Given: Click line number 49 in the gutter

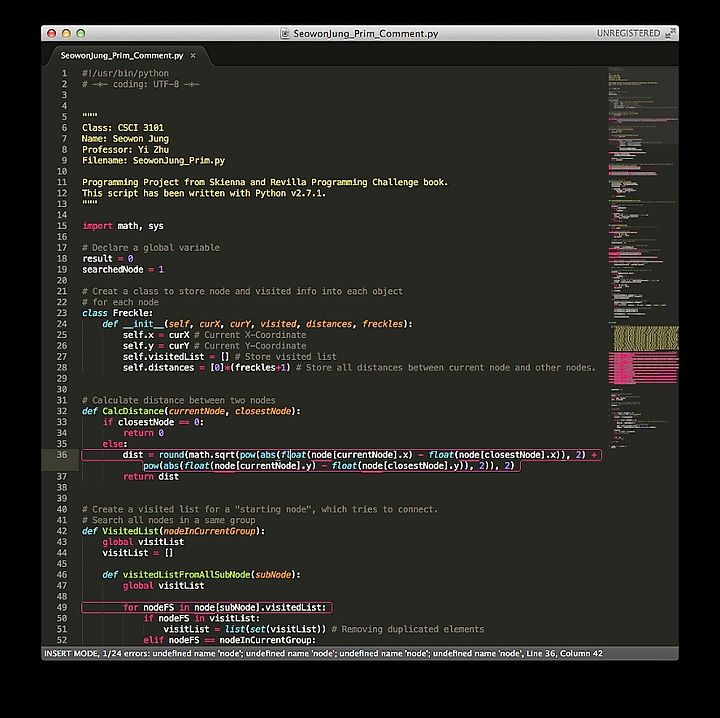Looking at the screenshot, I should [x=62, y=607].
